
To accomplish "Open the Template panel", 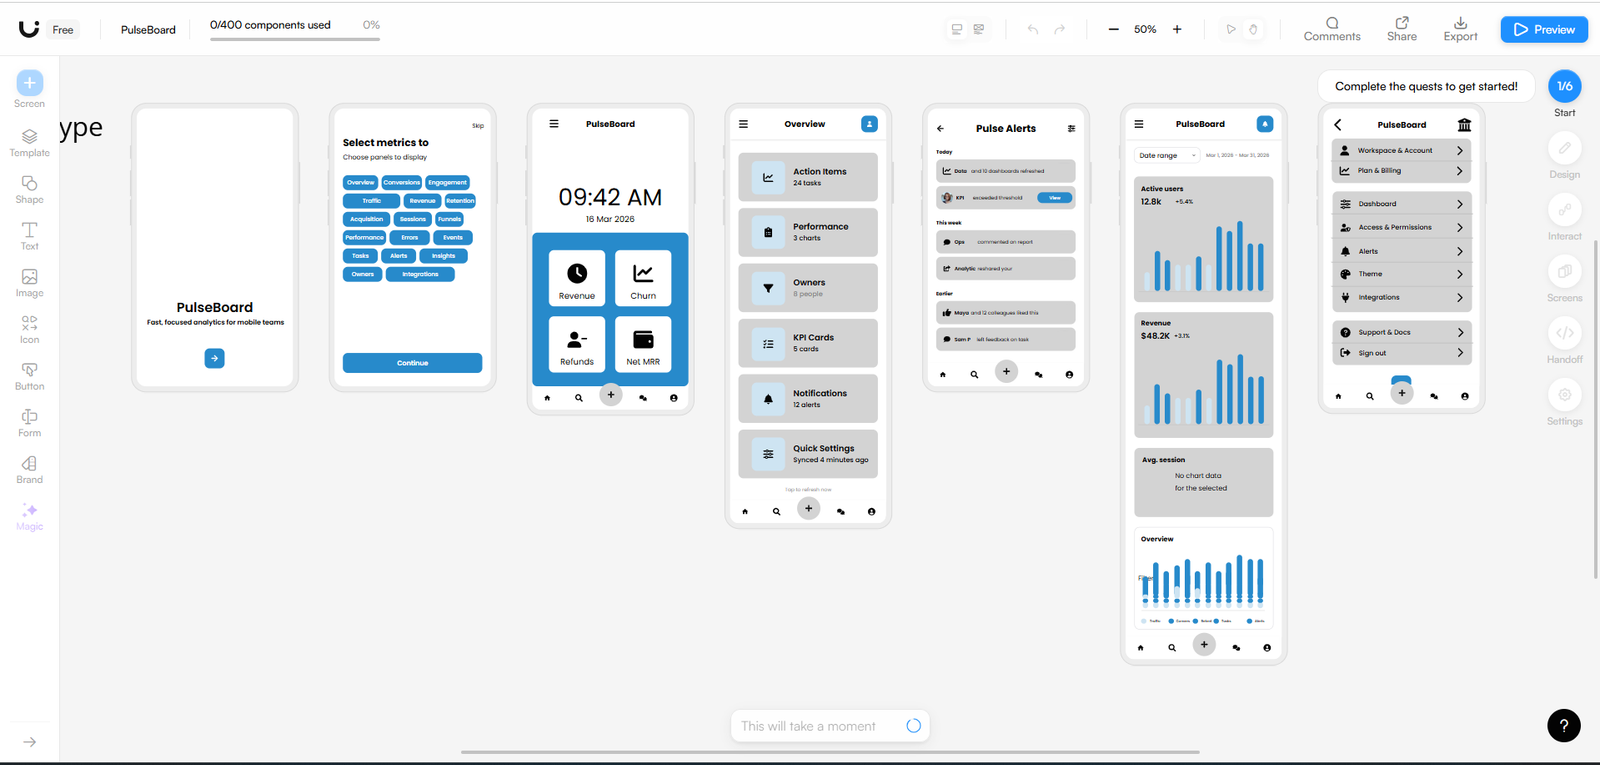I will coord(29,143).
